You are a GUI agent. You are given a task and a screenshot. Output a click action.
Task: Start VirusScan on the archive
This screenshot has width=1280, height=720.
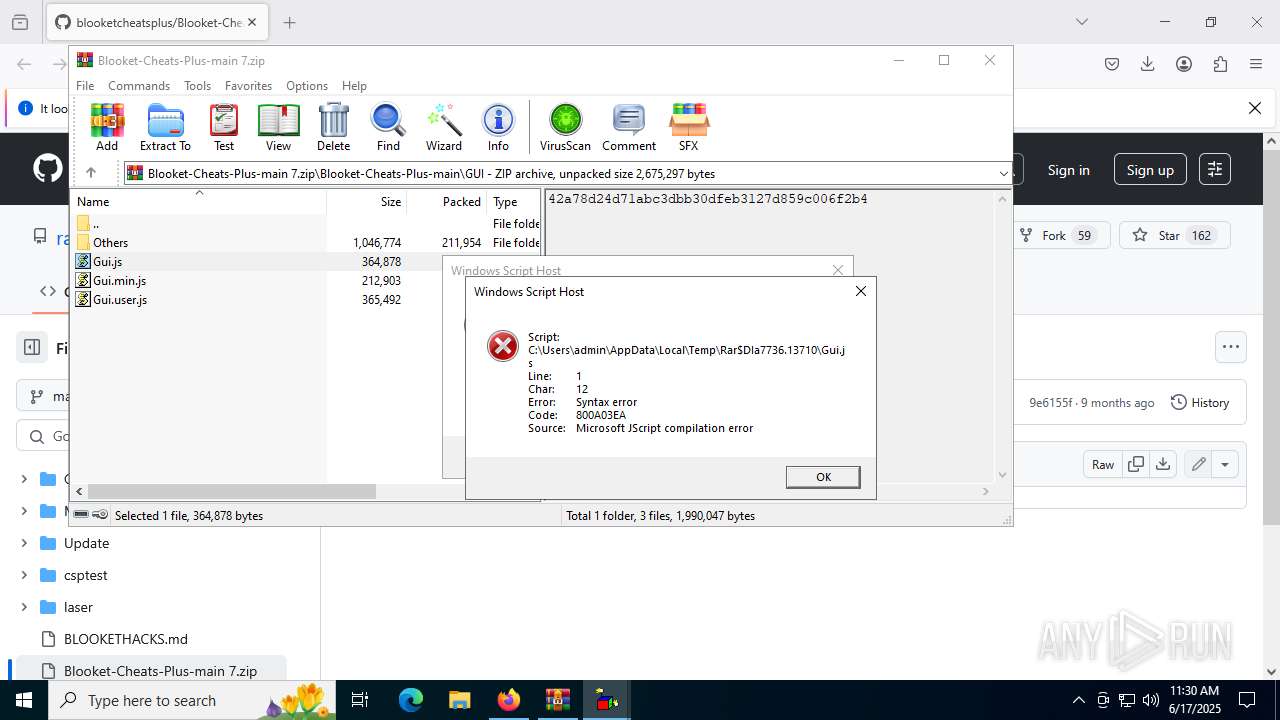(565, 127)
